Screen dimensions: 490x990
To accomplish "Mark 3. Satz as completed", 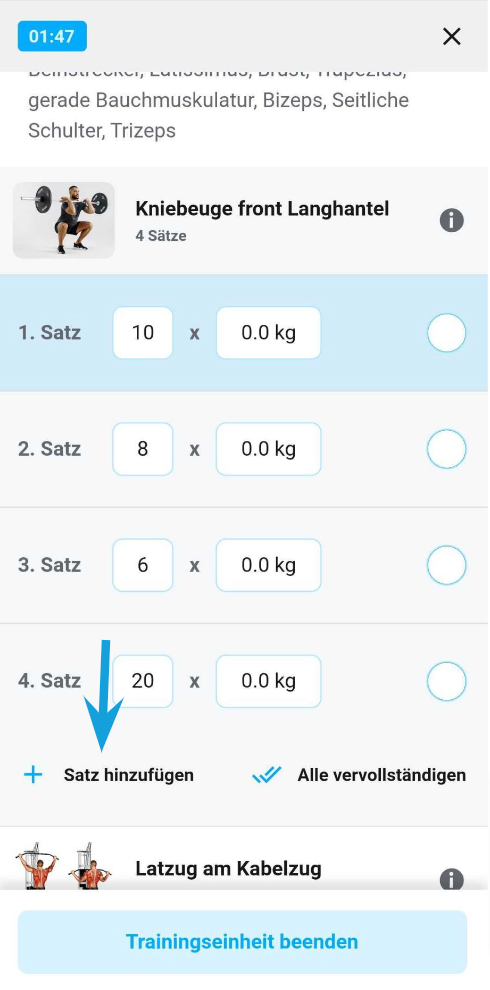I will click(446, 565).
